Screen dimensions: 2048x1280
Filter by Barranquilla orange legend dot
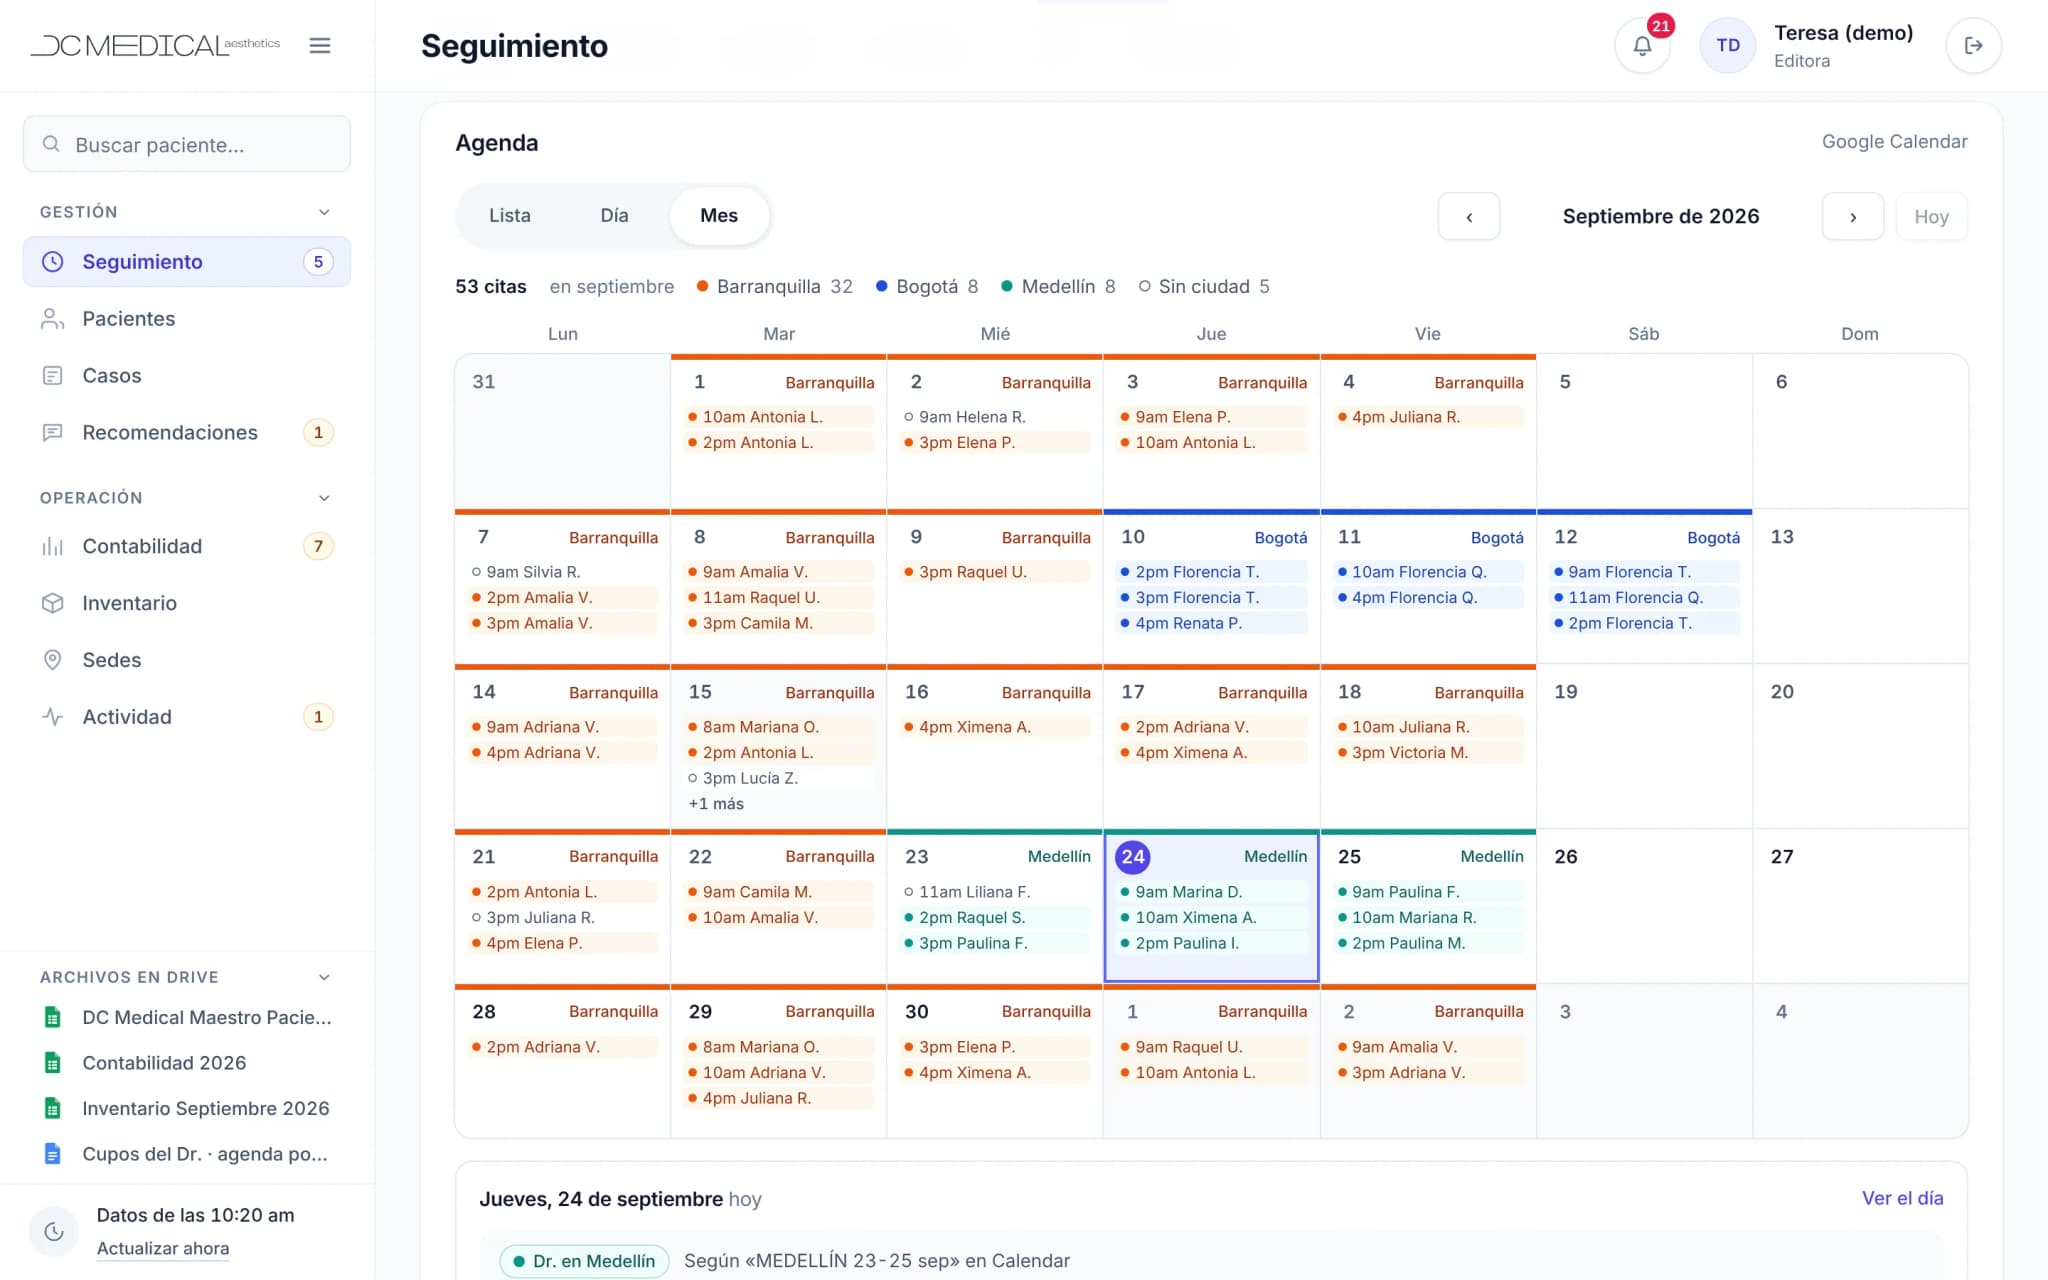[703, 287]
